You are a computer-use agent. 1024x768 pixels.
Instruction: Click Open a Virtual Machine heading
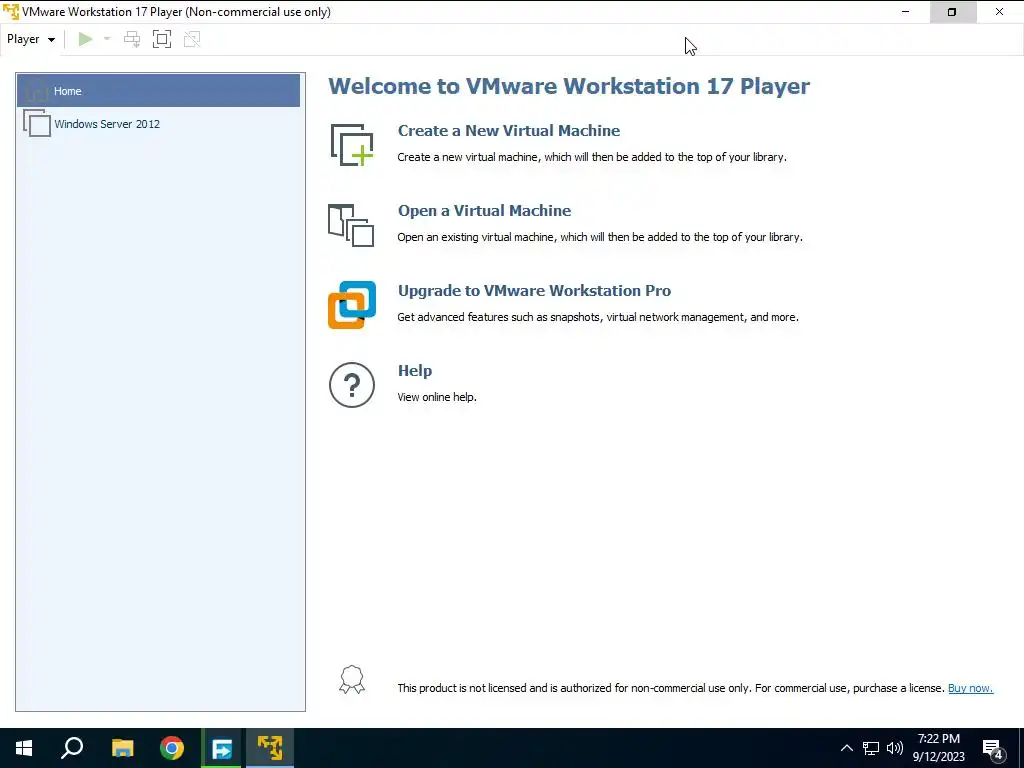pyautogui.click(x=485, y=210)
